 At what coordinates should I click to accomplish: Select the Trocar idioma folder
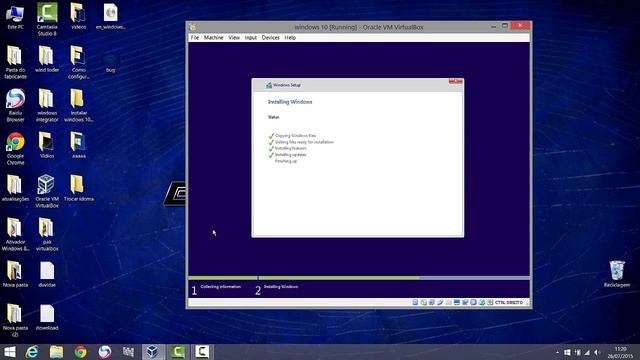tap(78, 188)
